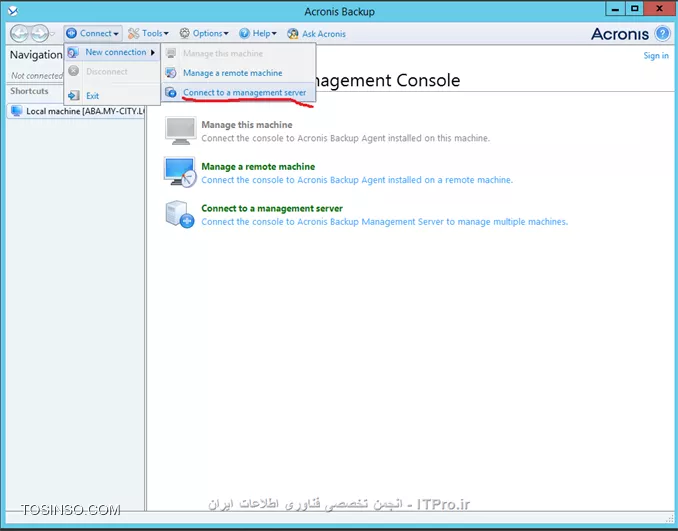Click the Tools wrench icon
Viewport: 678px width, 531px height.
[x=134, y=33]
